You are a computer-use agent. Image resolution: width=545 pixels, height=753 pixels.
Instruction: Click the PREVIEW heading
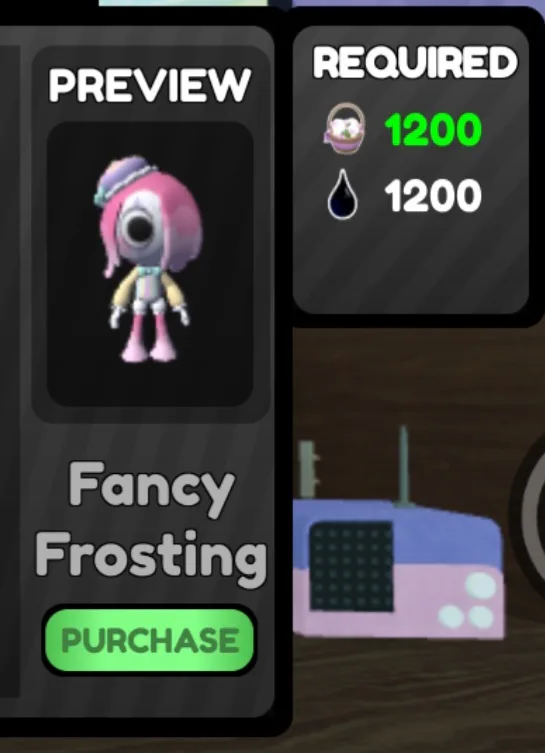pyautogui.click(x=150, y=85)
